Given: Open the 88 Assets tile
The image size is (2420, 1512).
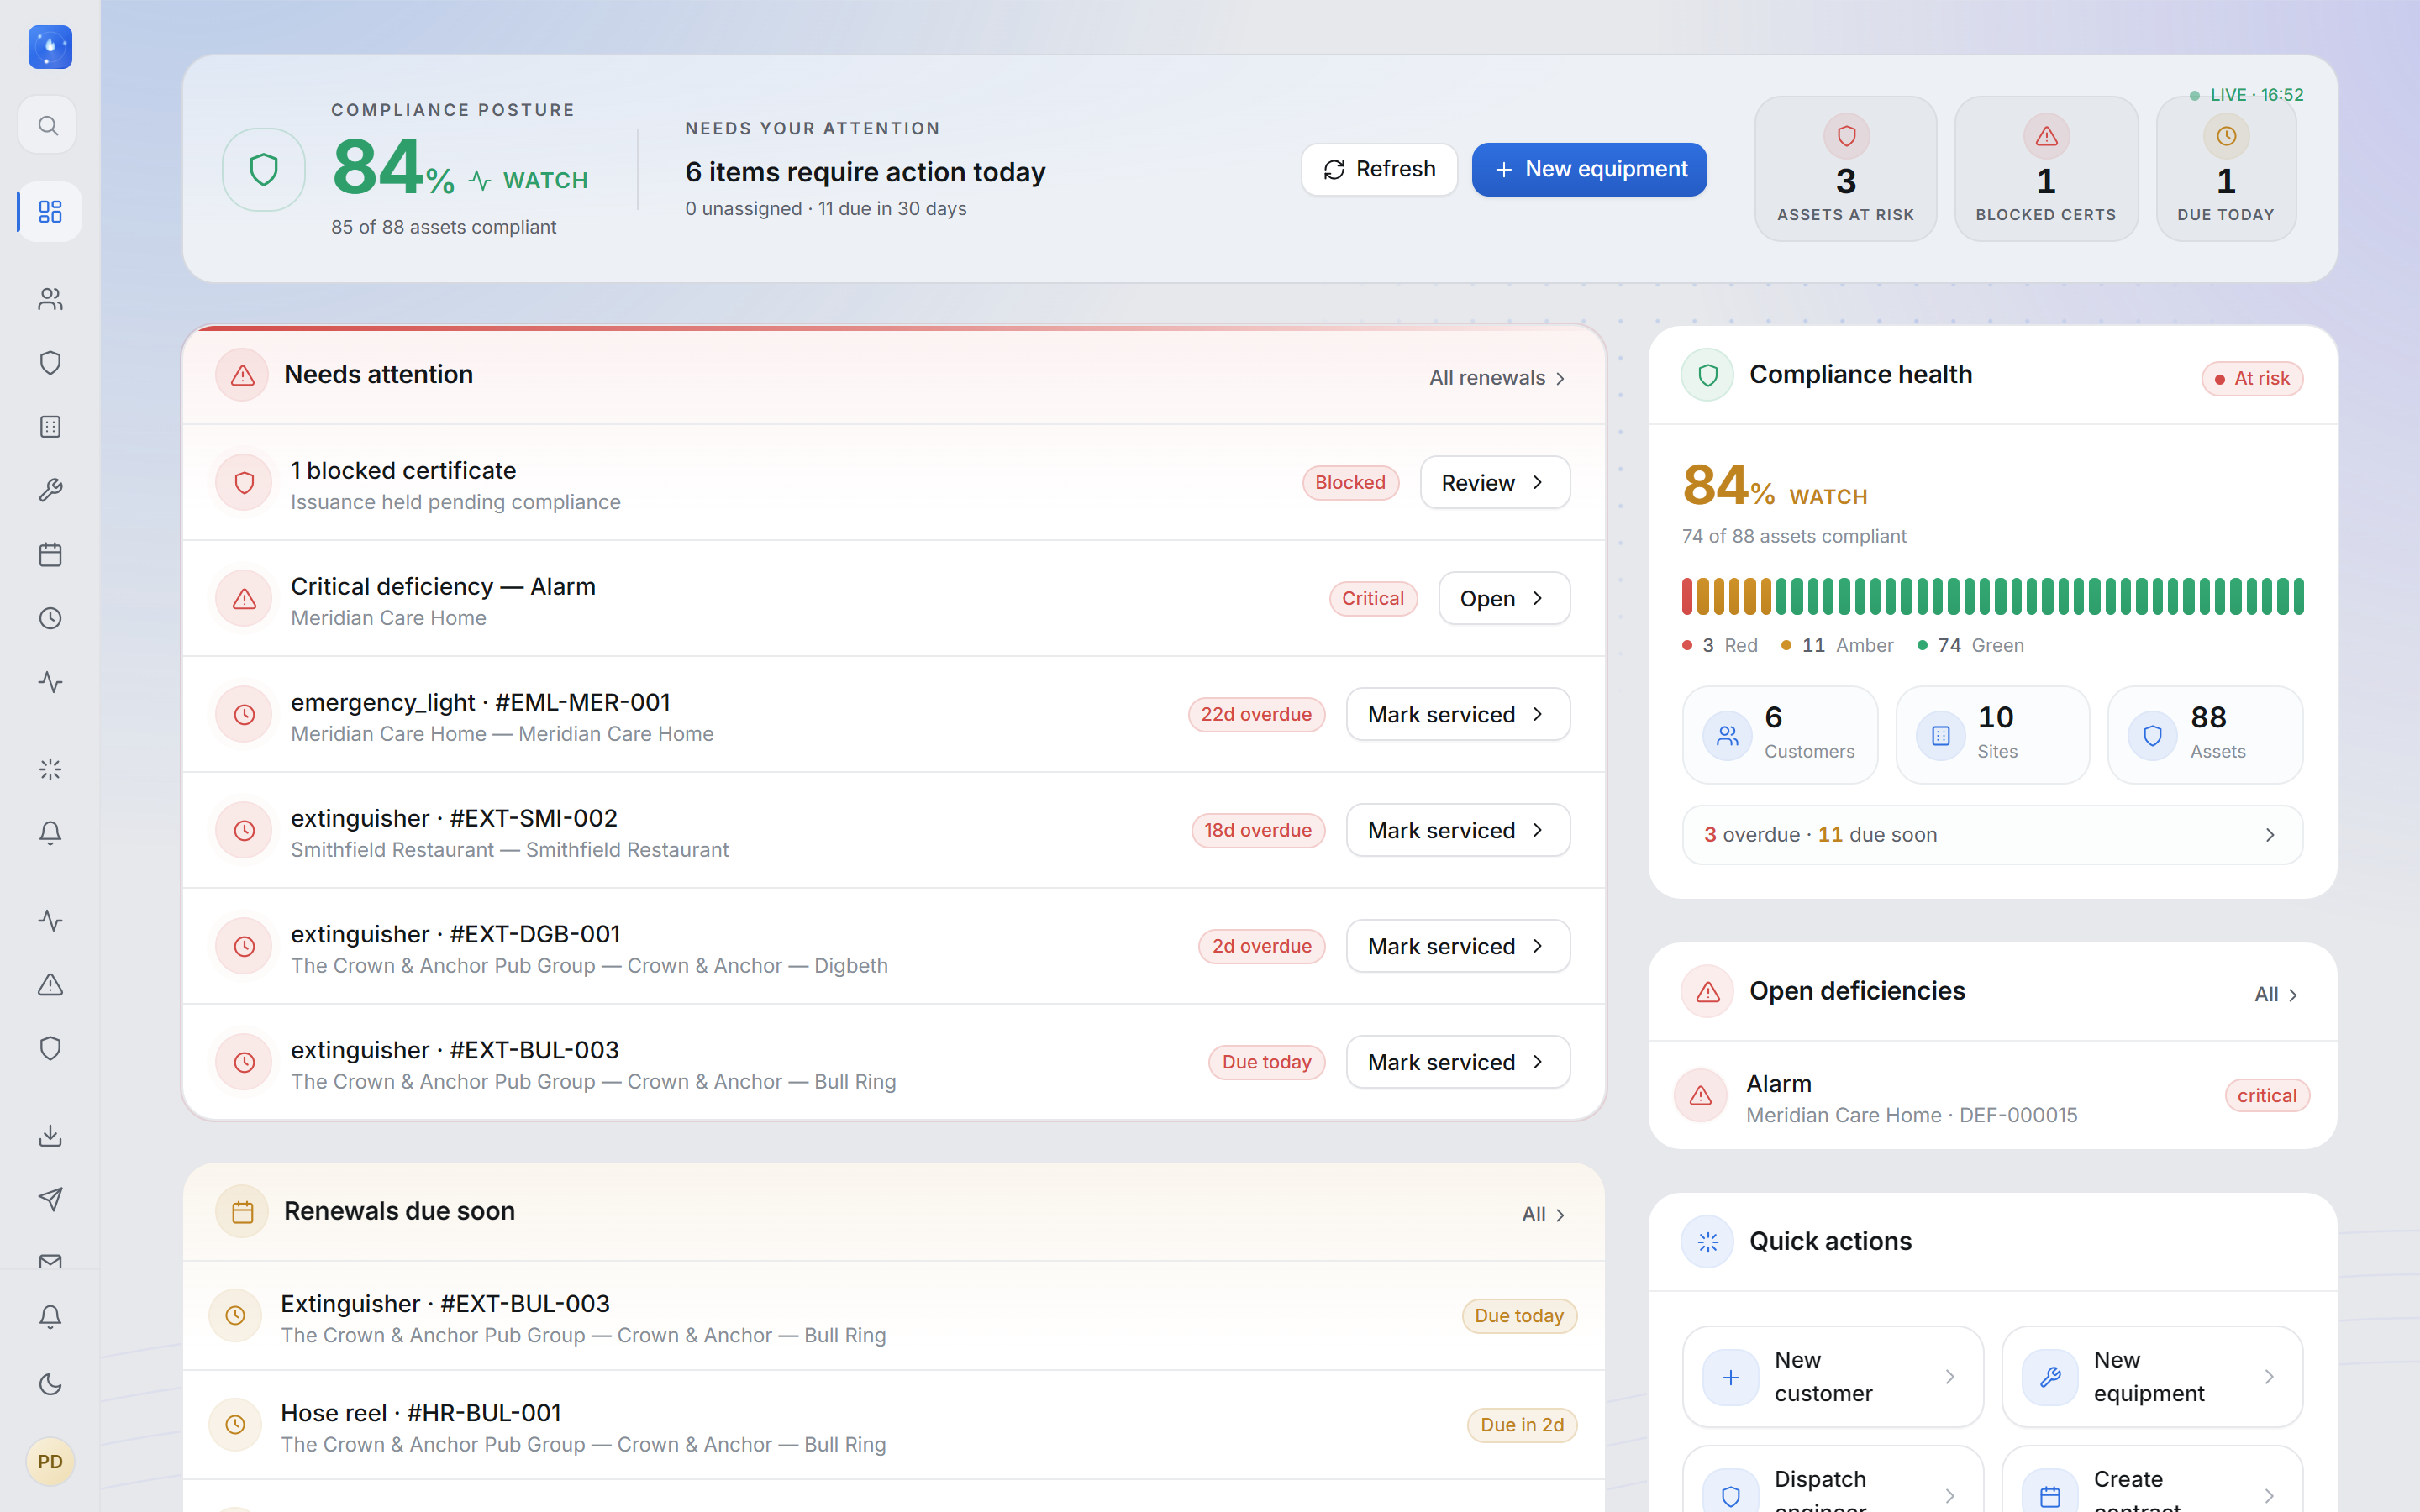Looking at the screenshot, I should (2205, 734).
